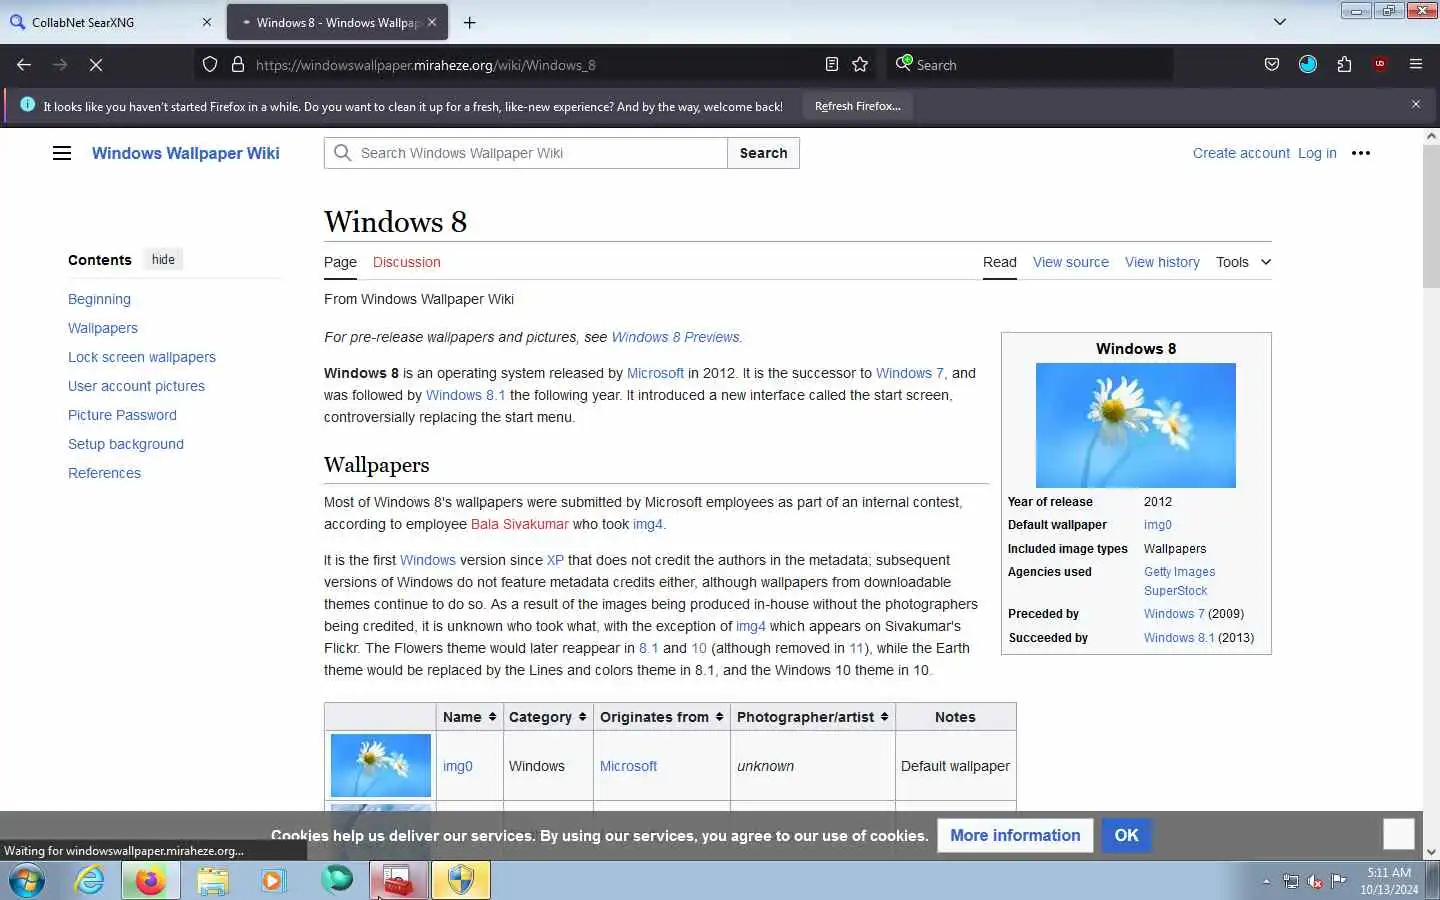Screen dimensions: 1440x900
Task: List all tabs with the chevron button
Action: pyautogui.click(x=1280, y=22)
